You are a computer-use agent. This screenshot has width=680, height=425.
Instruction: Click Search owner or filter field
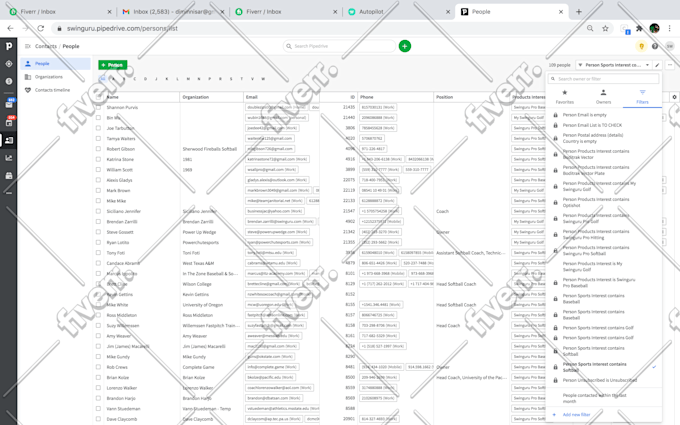(603, 79)
